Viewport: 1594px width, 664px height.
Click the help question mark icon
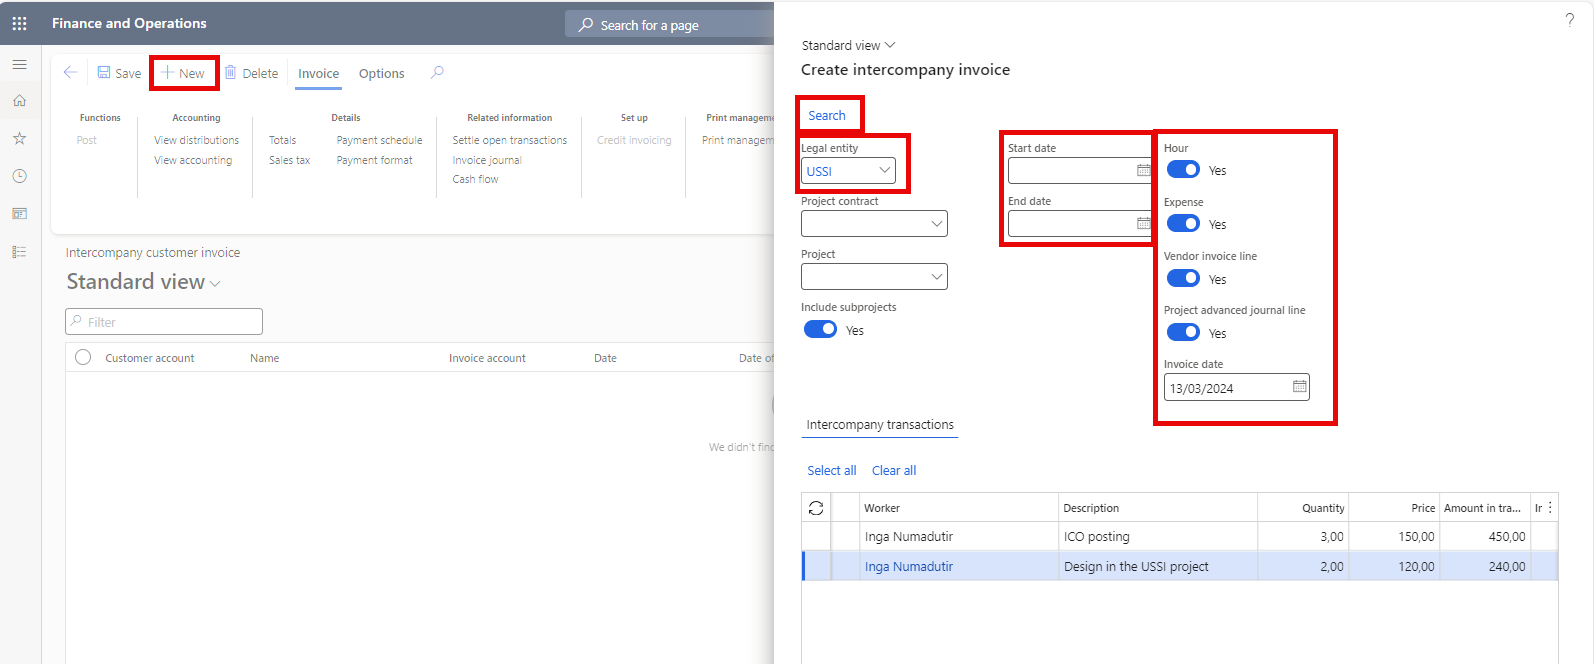click(x=1569, y=20)
